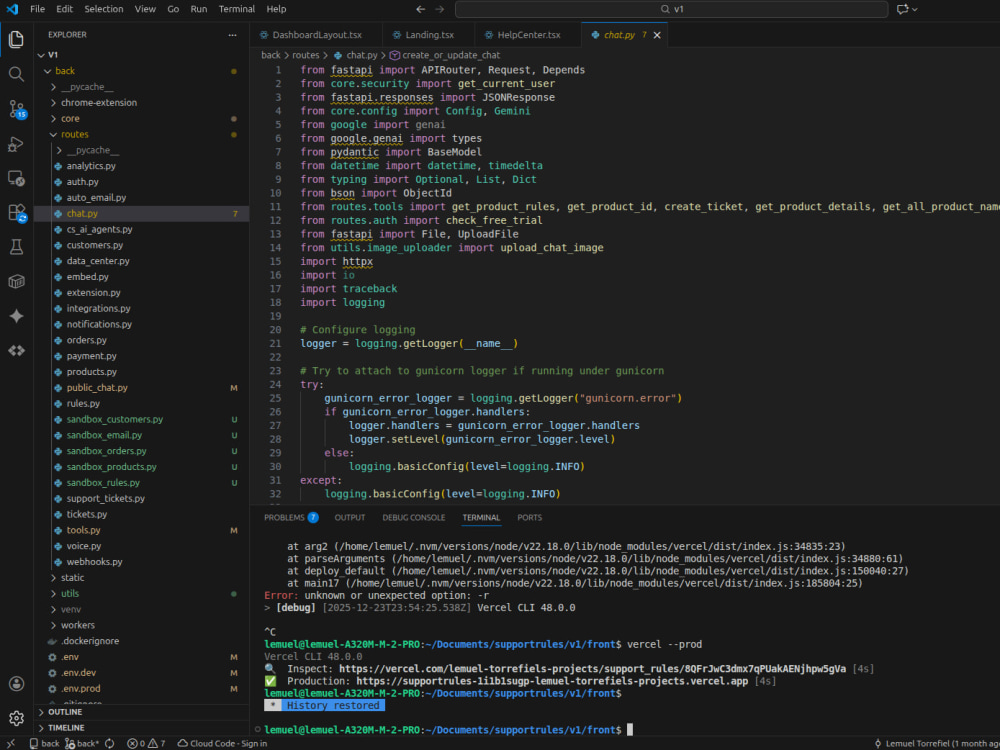This screenshot has height=750, width=1000.
Task: Open the Production vercel.app URL in terminal
Action: (552, 681)
